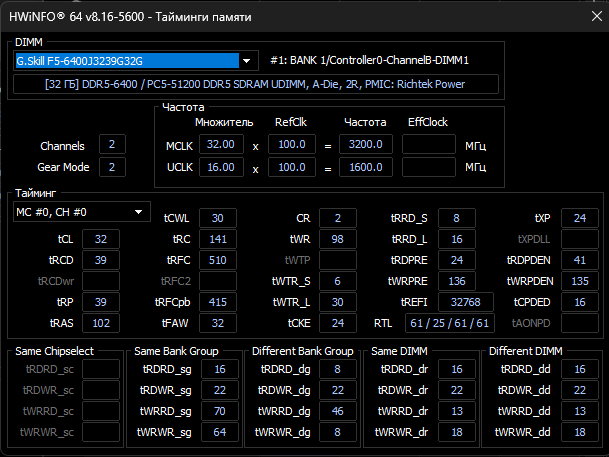Select the tWRRD_sg value 70 field
The image size is (609, 457).
pos(219,411)
